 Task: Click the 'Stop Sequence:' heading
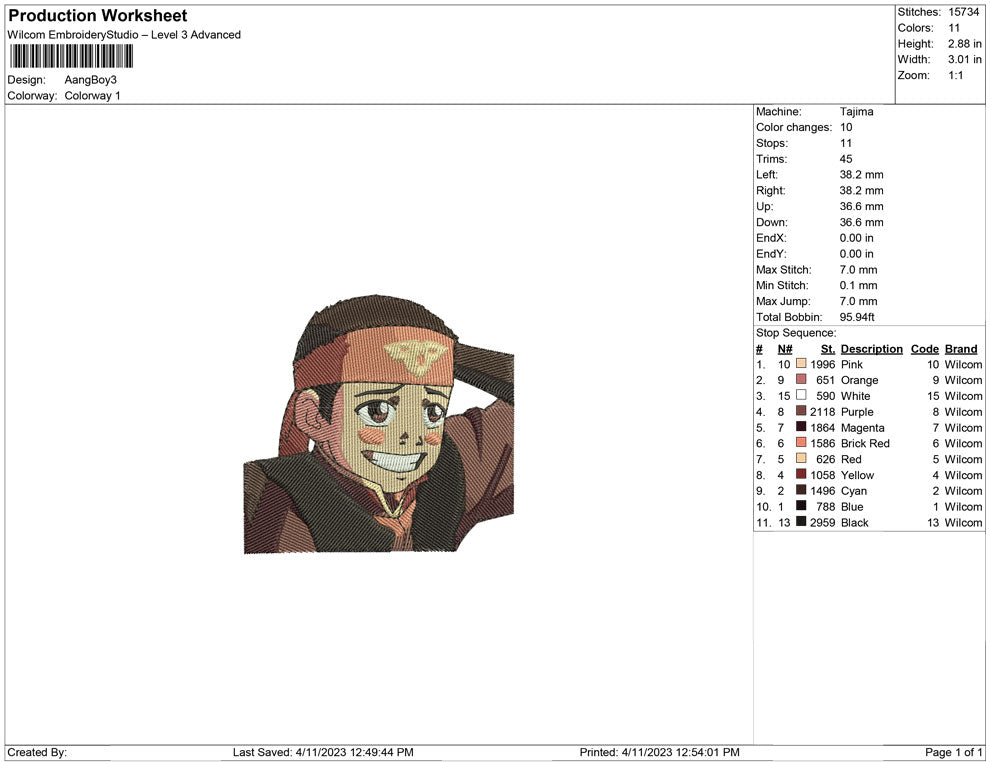[796, 333]
